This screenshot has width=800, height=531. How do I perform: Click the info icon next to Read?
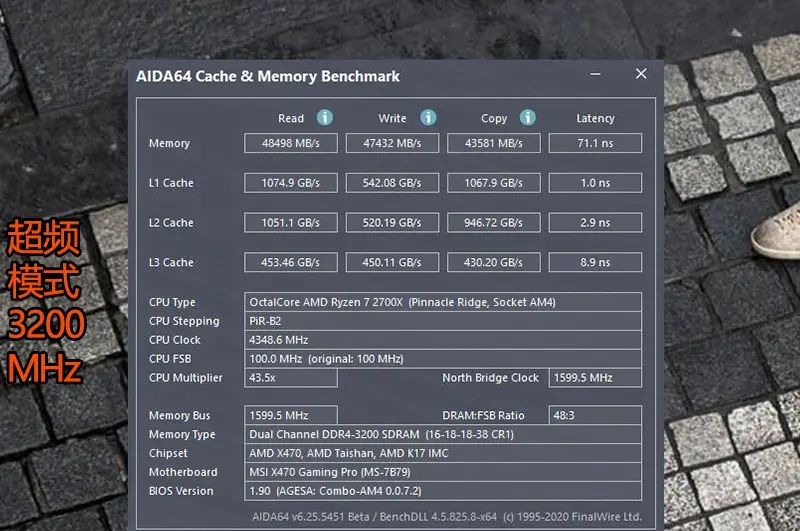325,118
